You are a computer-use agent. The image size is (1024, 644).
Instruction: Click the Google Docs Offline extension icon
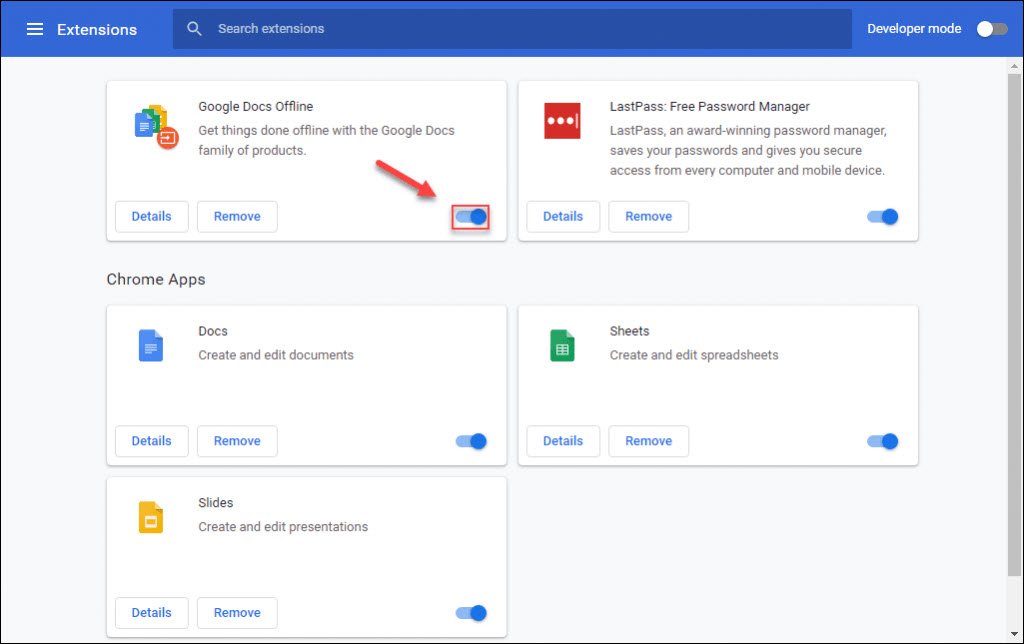[x=157, y=127]
